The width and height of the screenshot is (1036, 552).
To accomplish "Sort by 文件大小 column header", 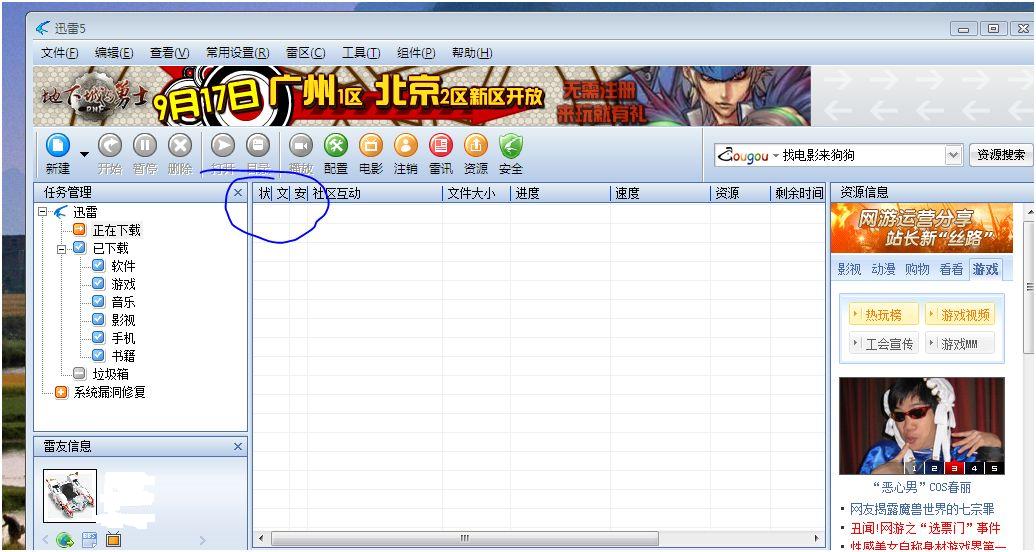I will pos(476,193).
